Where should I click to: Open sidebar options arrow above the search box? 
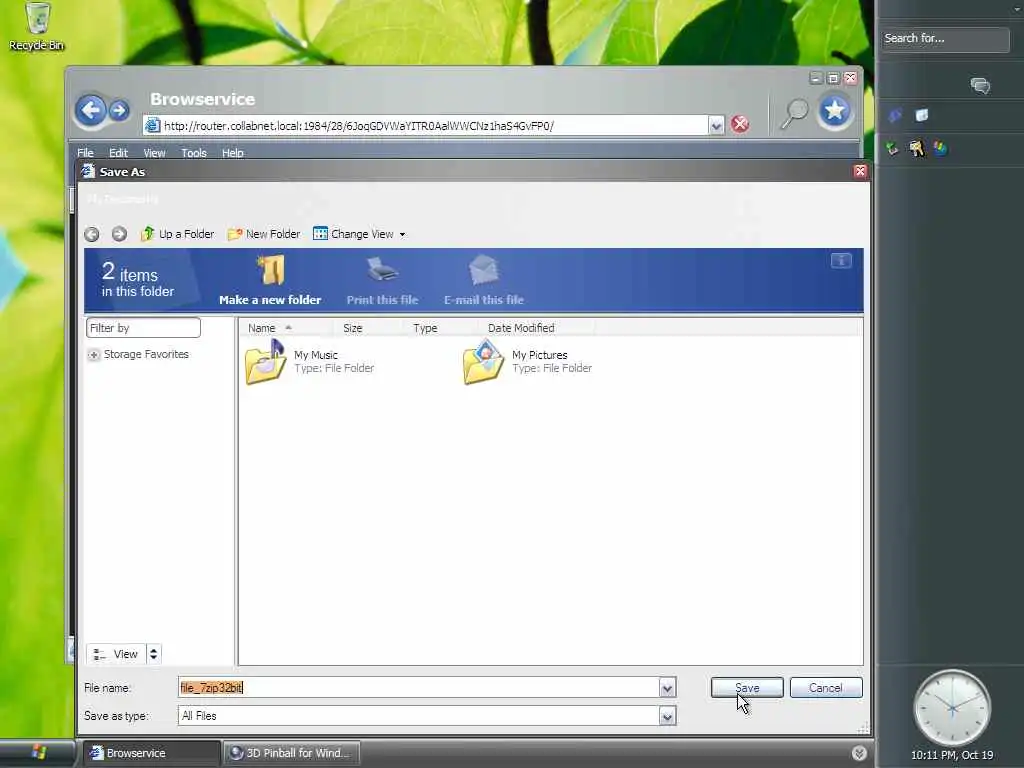click(1017, 9)
